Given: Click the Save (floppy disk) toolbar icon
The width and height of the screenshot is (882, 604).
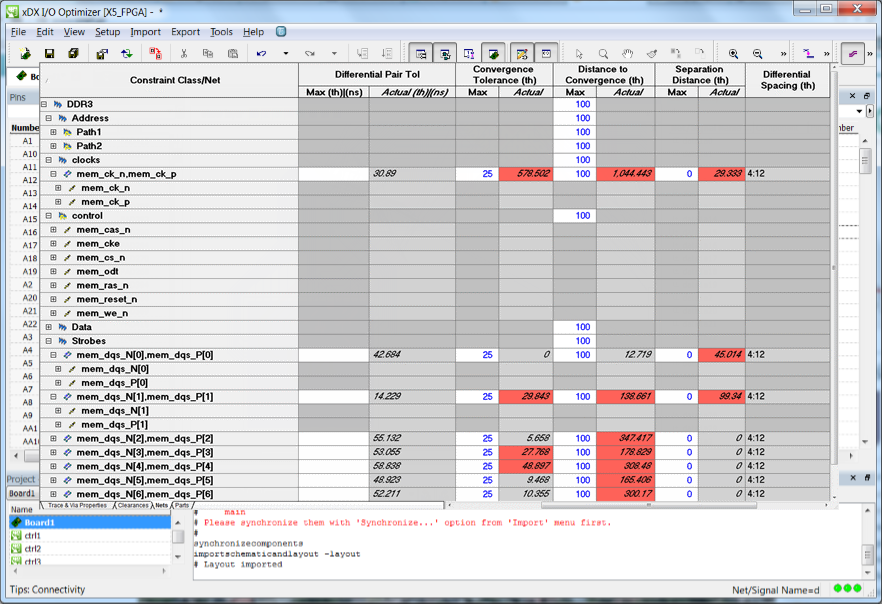Looking at the screenshot, I should pos(50,53).
